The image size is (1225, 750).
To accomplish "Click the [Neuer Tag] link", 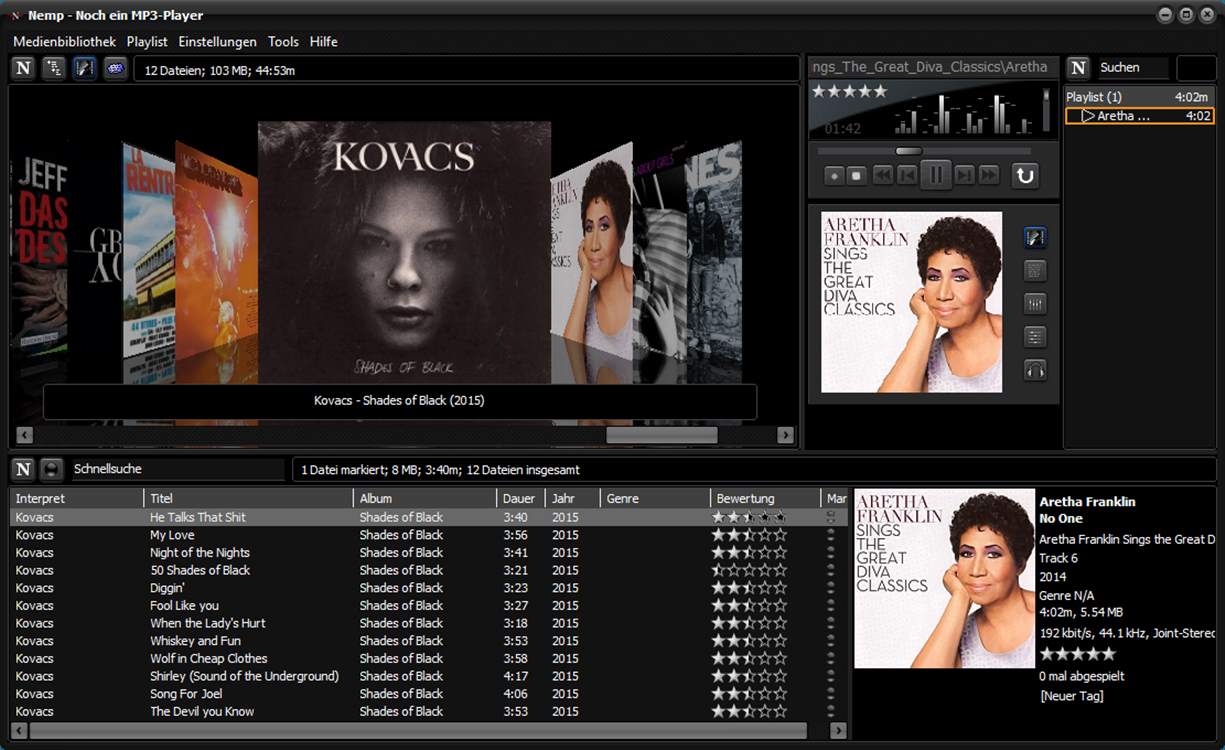I will tap(1071, 696).
